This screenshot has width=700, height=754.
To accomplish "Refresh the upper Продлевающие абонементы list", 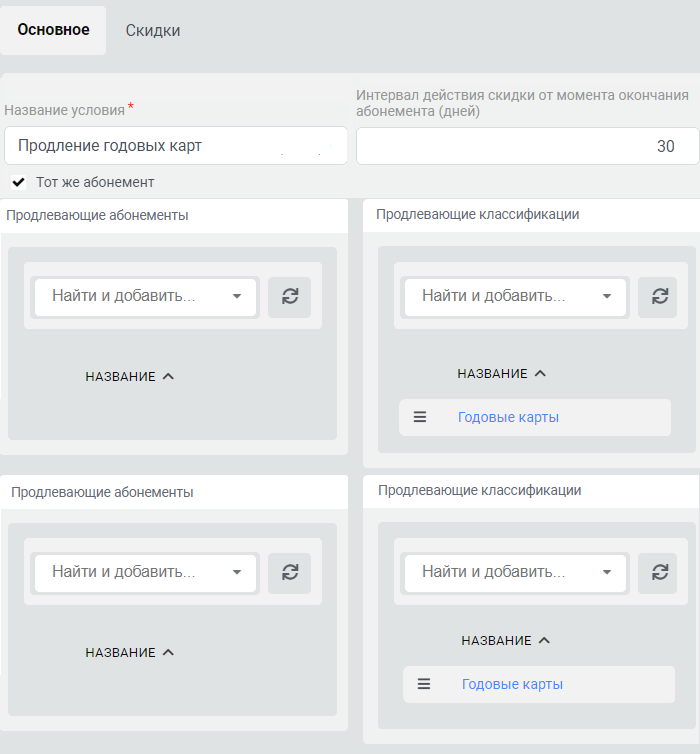I will [289, 297].
